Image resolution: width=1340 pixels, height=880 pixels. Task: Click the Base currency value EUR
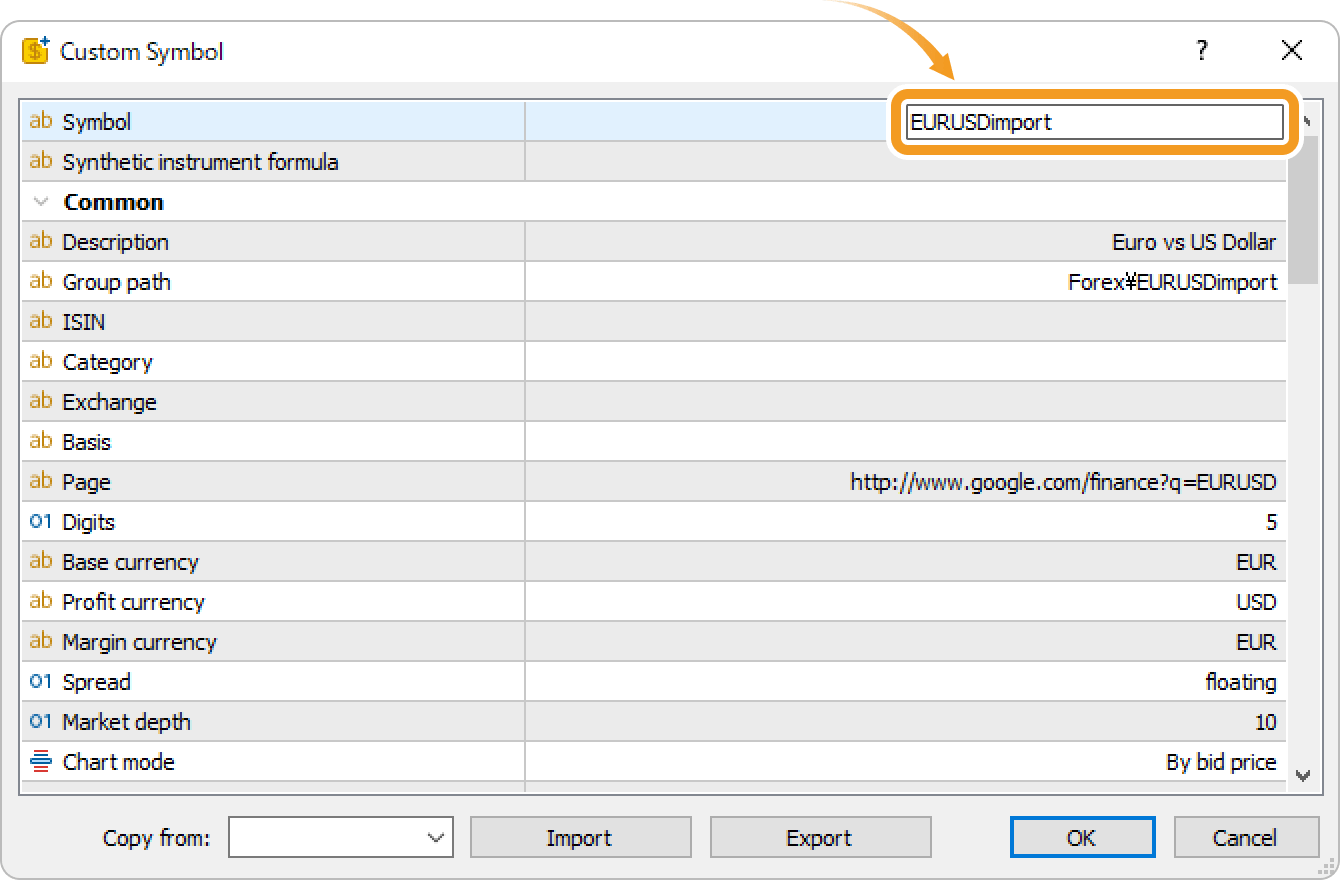[1256, 562]
